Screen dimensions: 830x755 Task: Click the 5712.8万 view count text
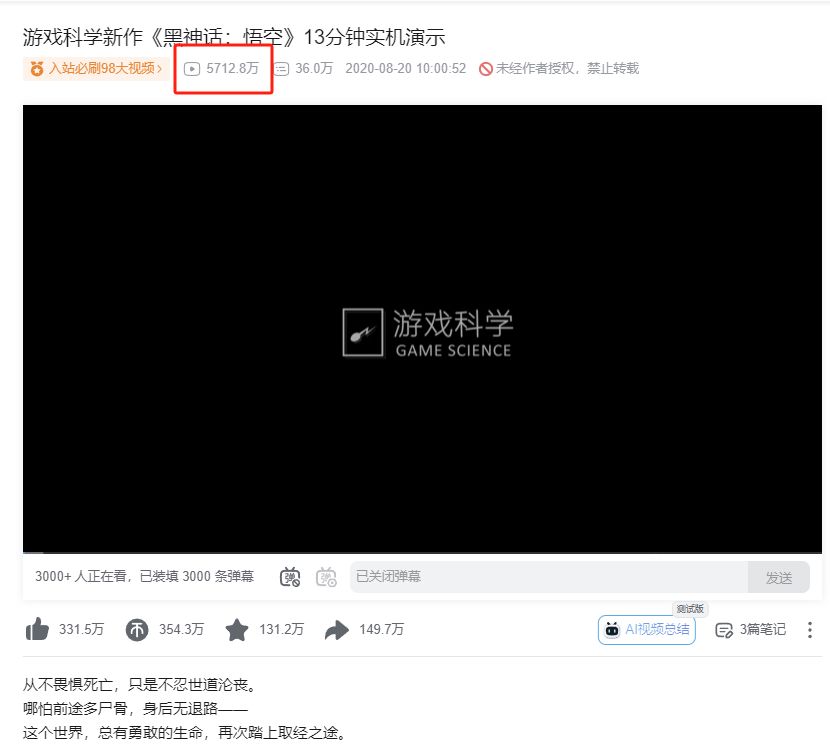coord(232,68)
